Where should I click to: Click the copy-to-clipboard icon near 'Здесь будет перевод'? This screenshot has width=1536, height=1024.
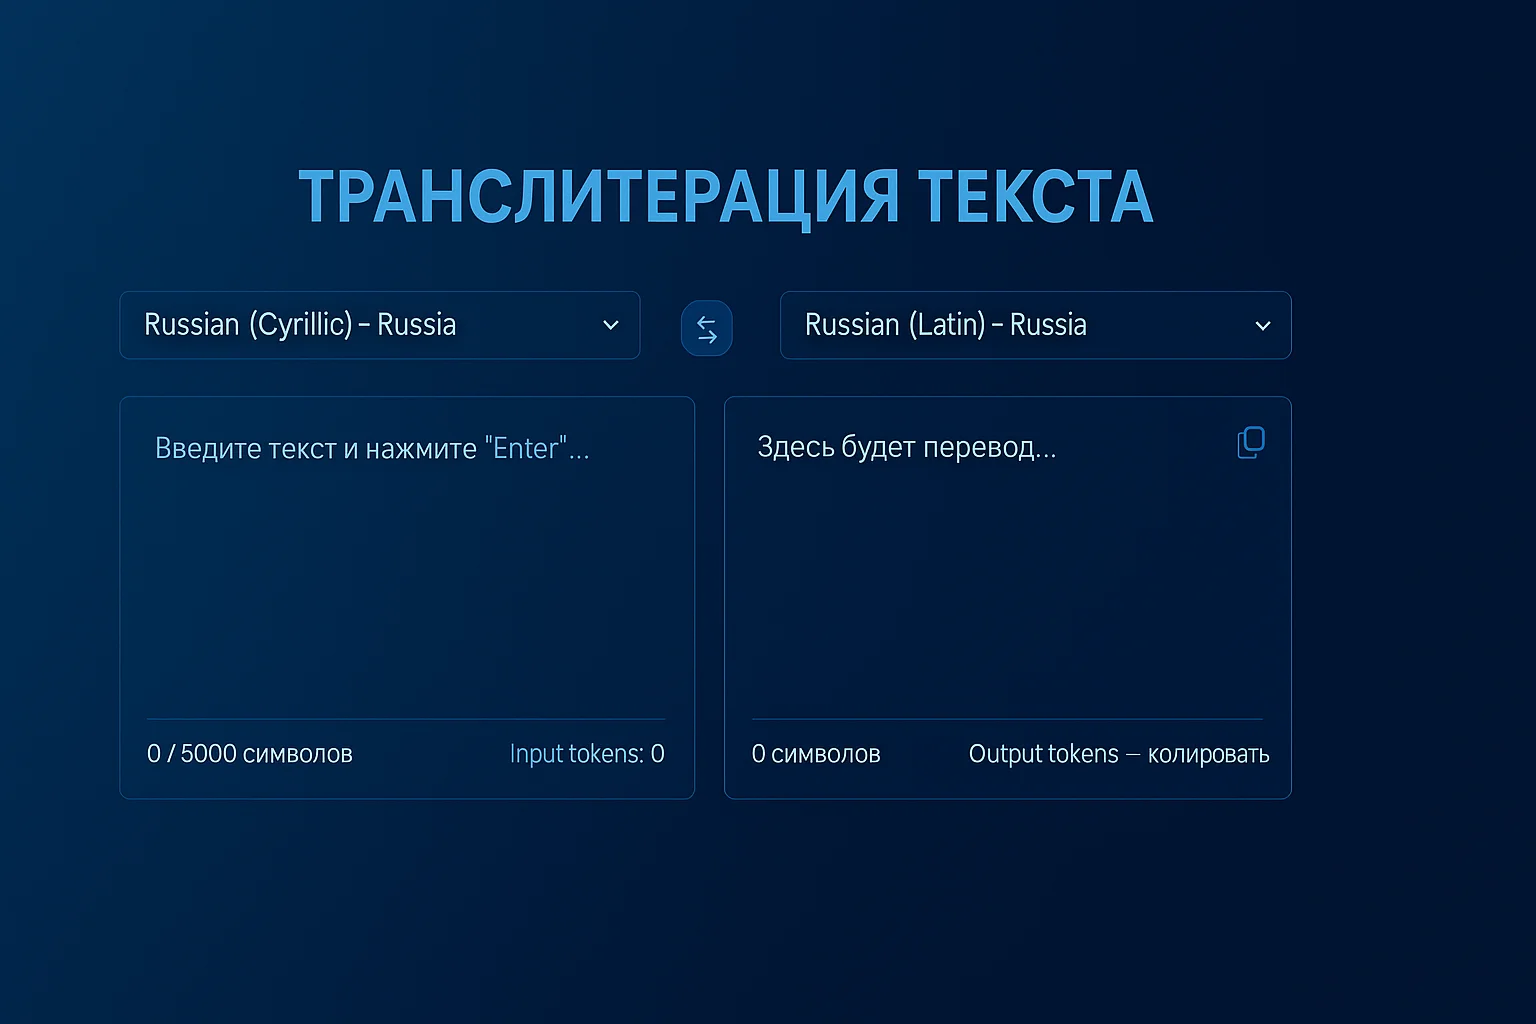pyautogui.click(x=1250, y=442)
